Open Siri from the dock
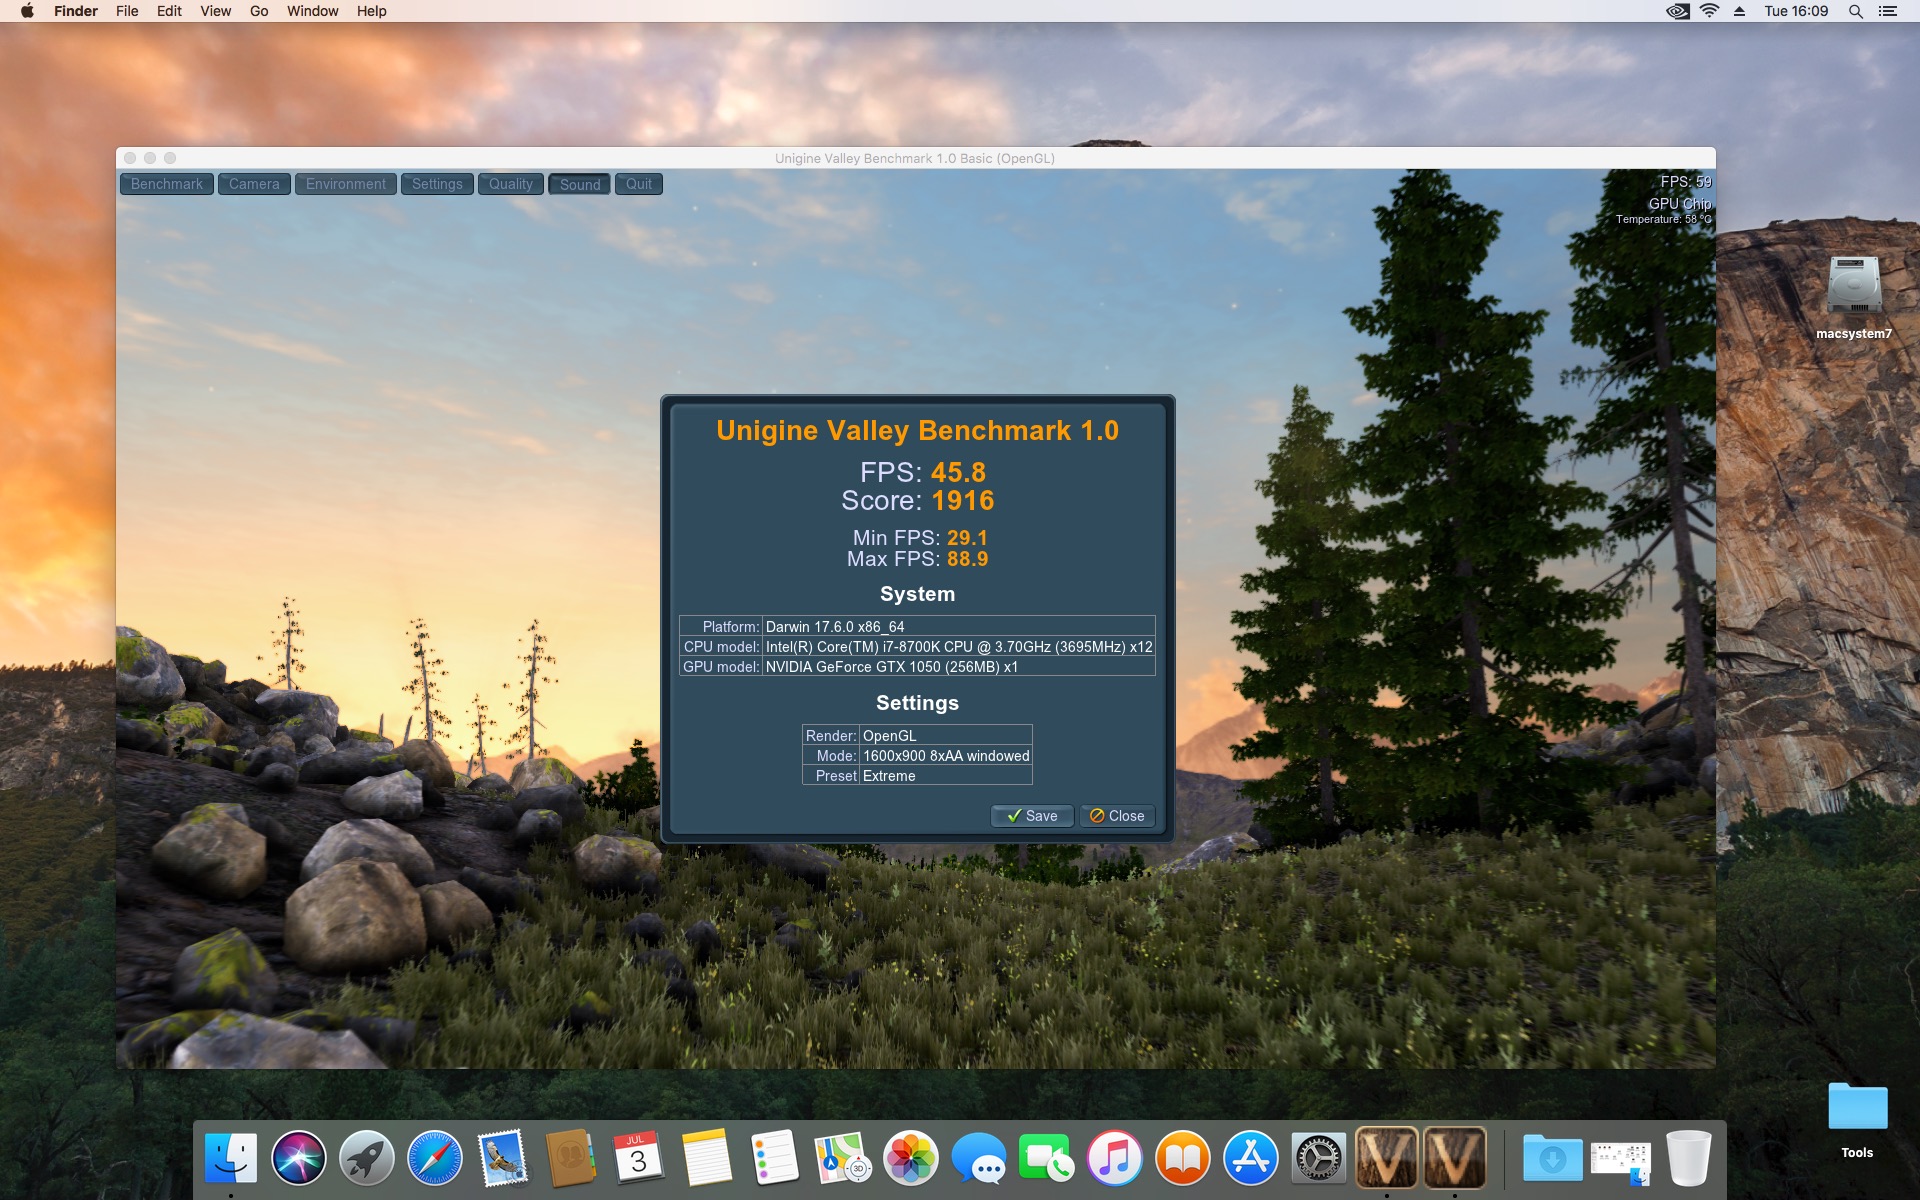The height and width of the screenshot is (1200, 1920). pyautogui.click(x=299, y=1158)
